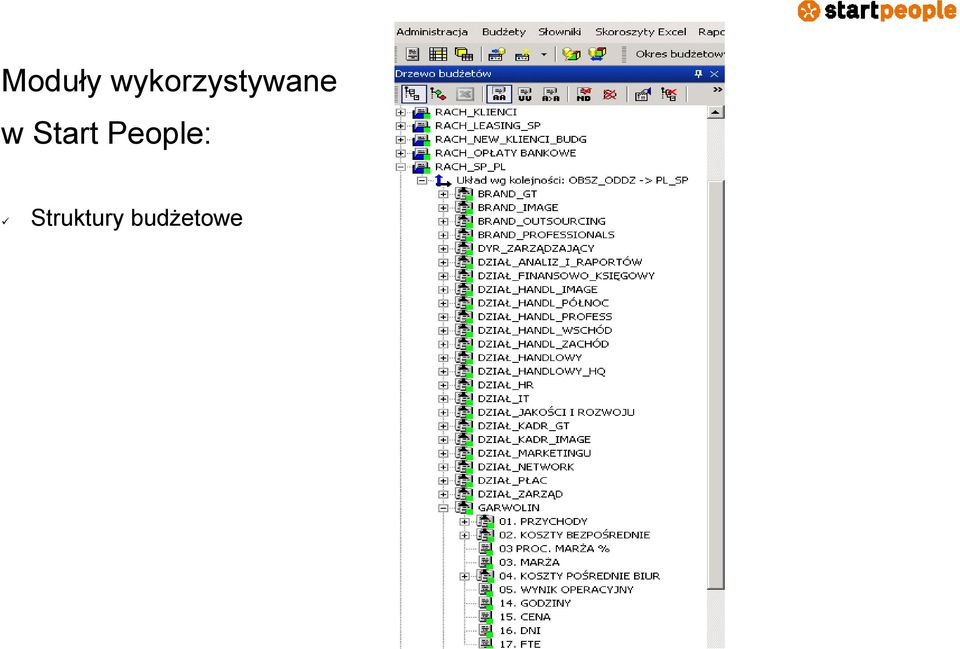Open the dropdown arrow beside the star icon

point(543,54)
